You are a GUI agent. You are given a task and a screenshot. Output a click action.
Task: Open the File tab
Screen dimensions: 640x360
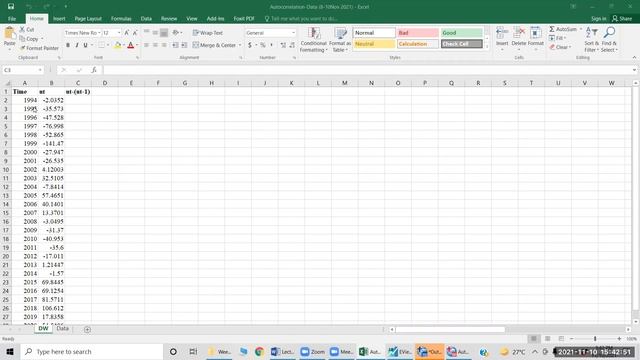(12, 19)
